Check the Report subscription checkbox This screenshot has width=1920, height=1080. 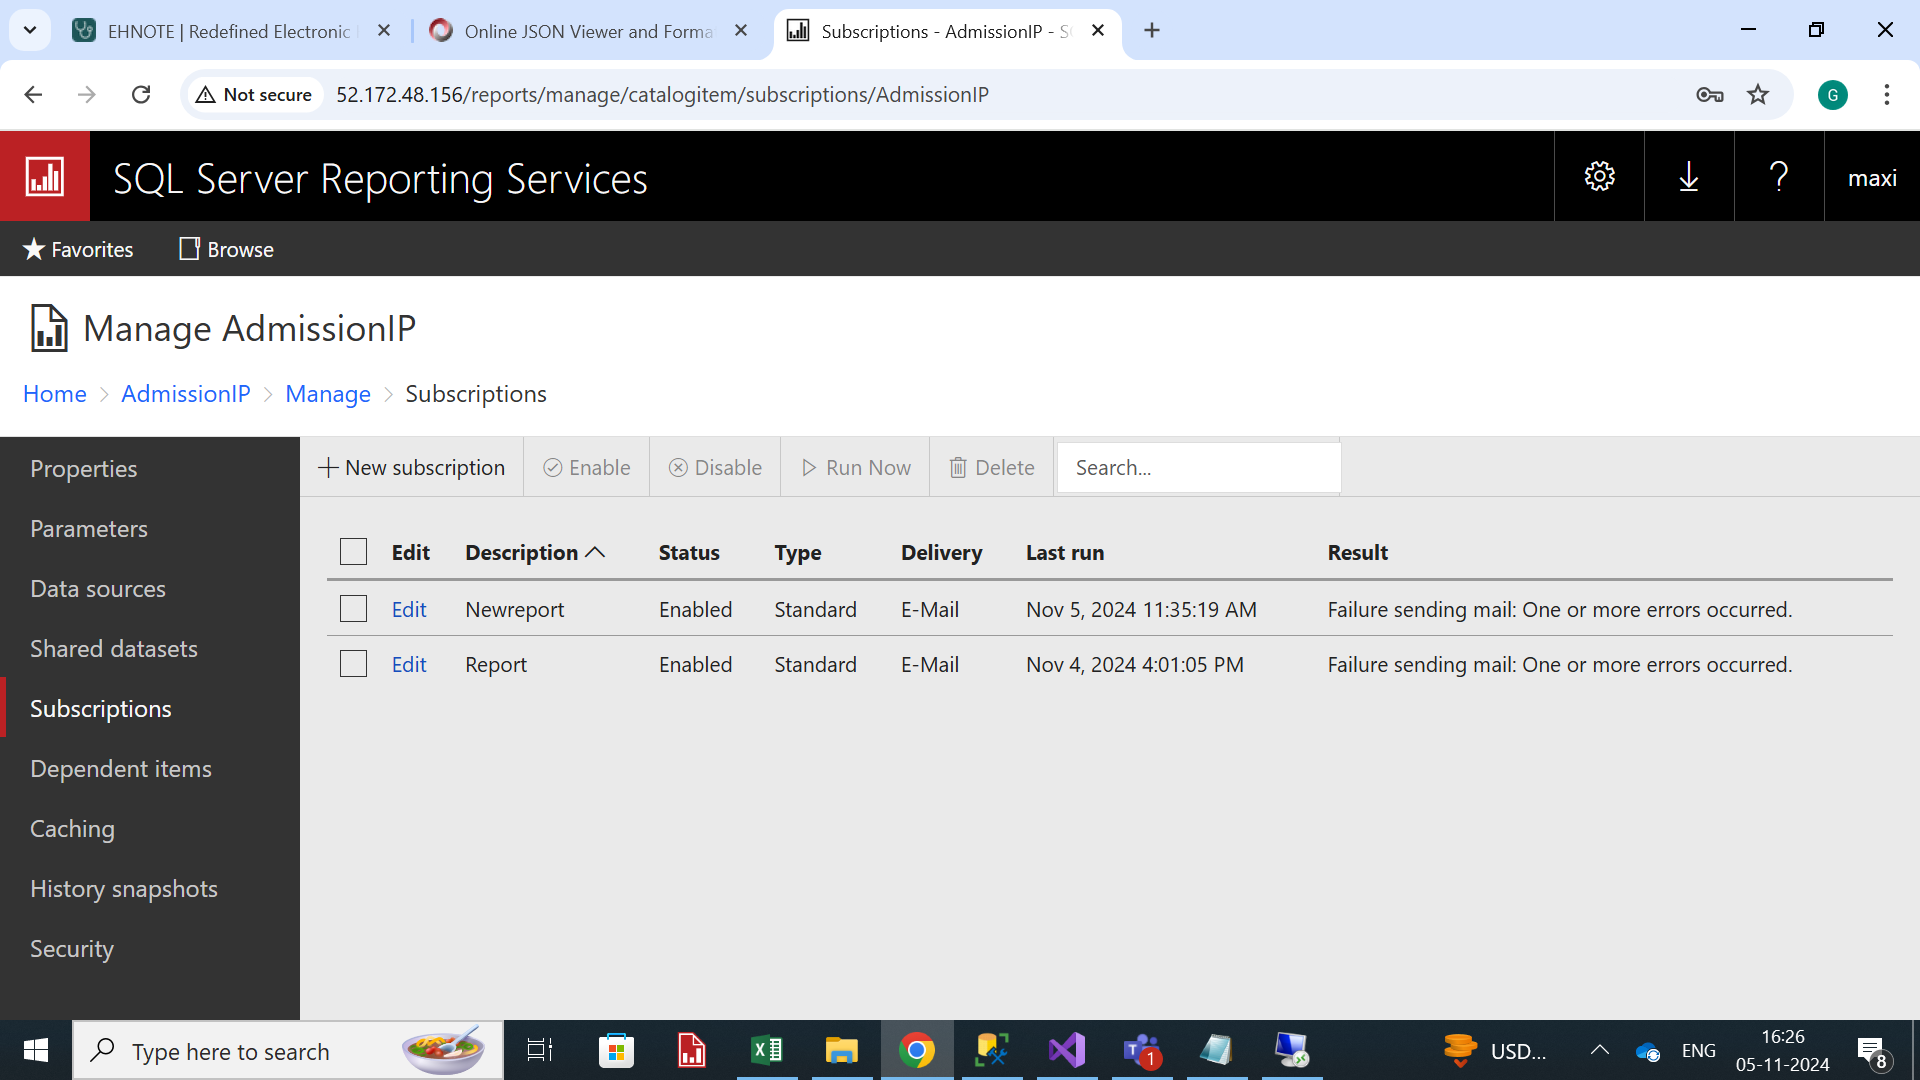point(353,664)
